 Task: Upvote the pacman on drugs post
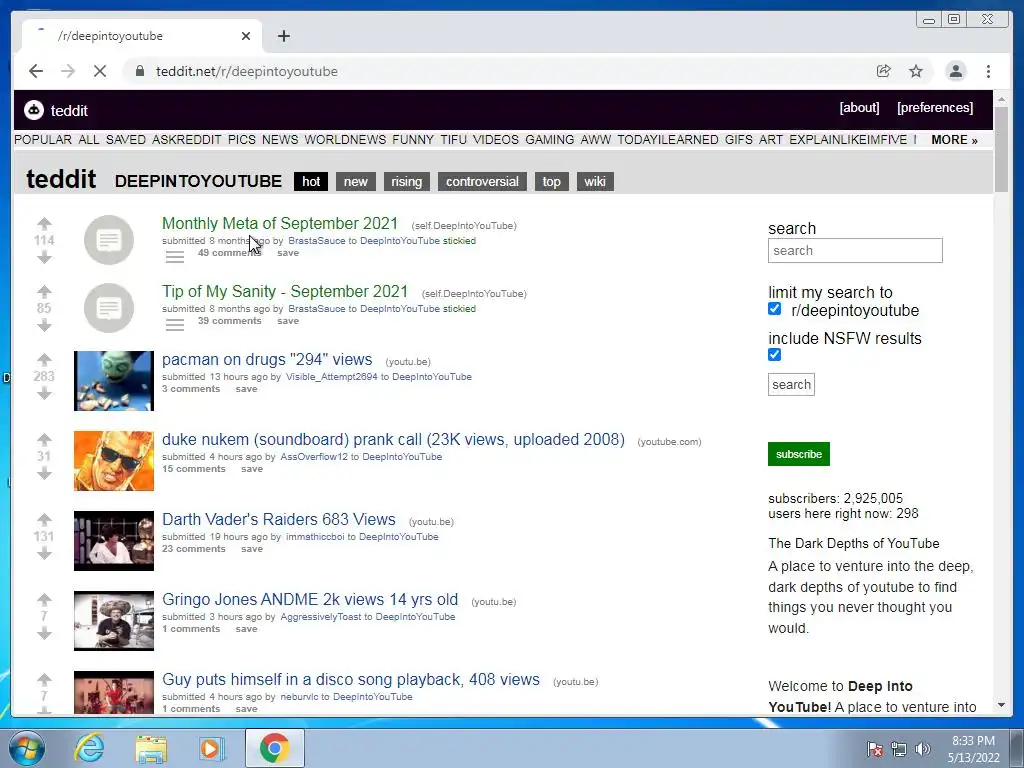[x=44, y=360]
